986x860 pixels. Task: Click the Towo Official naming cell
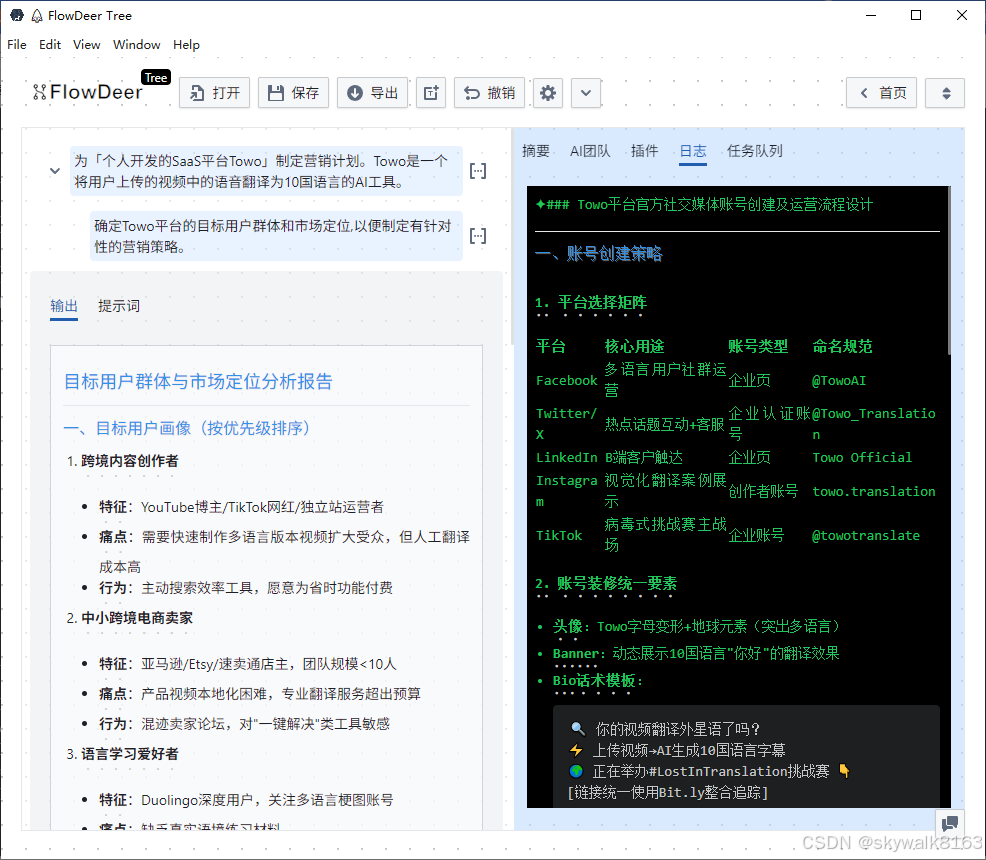[x=862, y=458]
